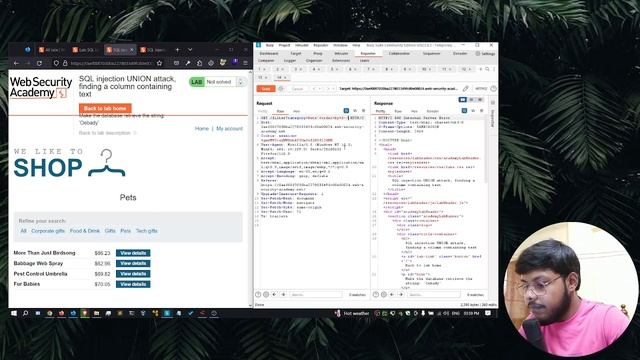This screenshot has height=360, width=640.
Task: Click Hot weather widget in taskbar
Action: [352, 313]
